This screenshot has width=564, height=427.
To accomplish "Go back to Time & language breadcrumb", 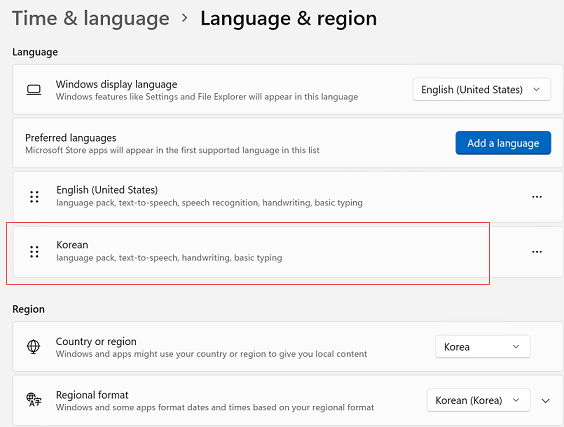I will 91,18.
